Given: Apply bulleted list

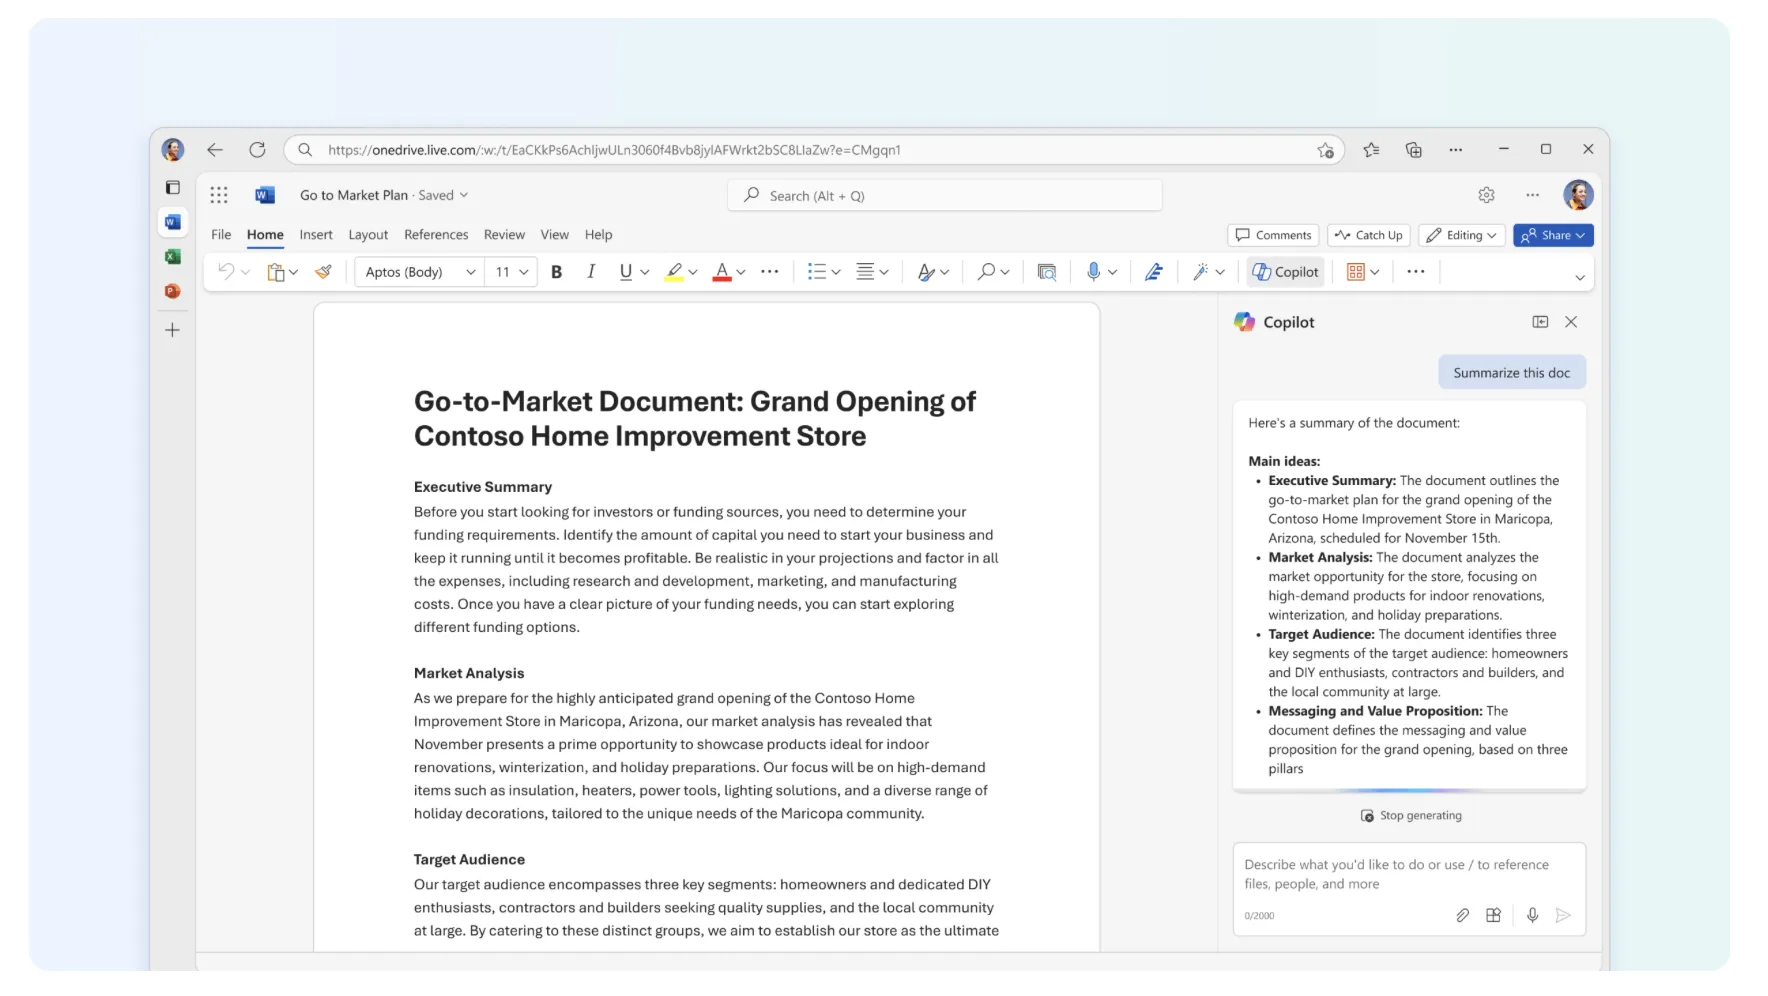Looking at the screenshot, I should click(817, 272).
